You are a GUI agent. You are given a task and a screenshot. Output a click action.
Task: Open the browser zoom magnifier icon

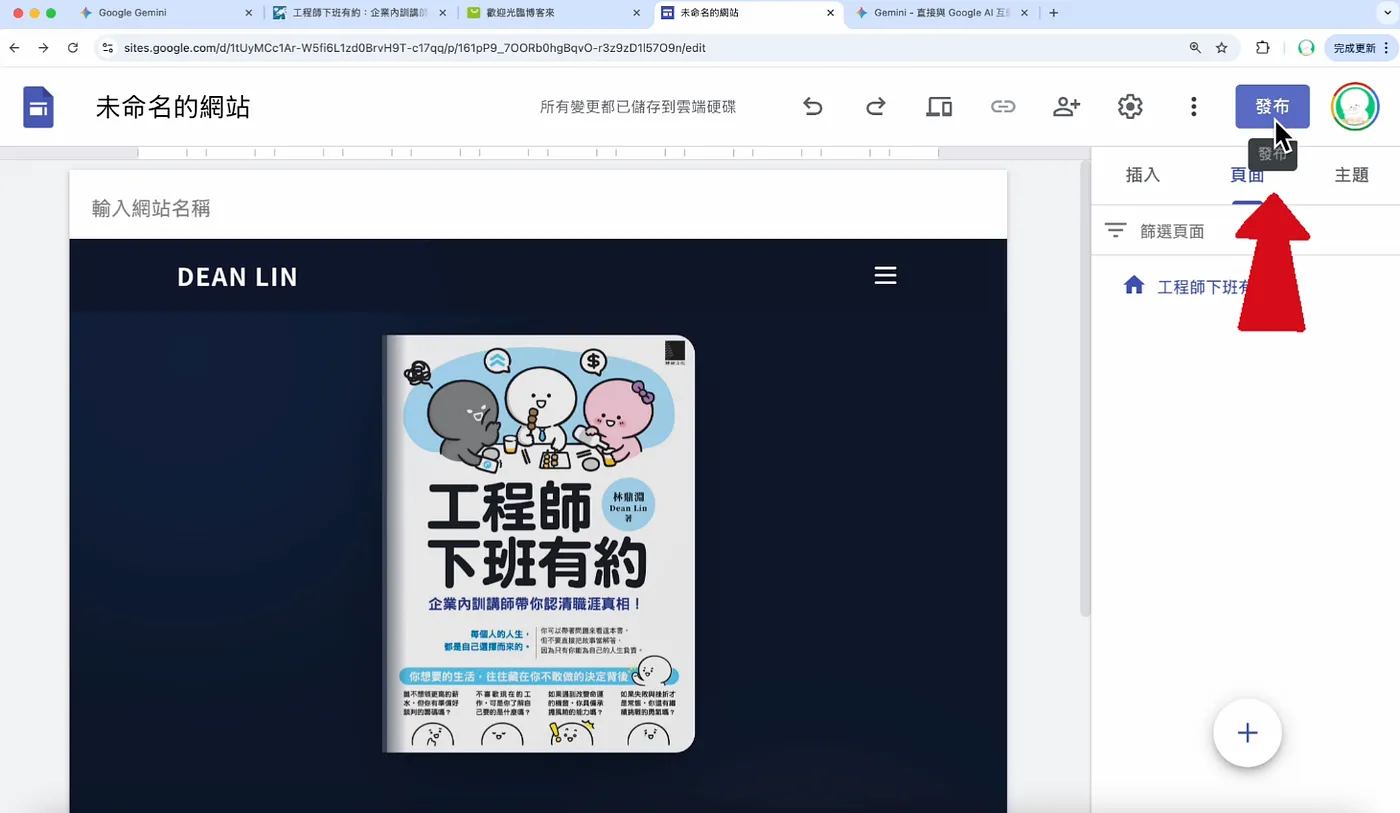pos(1195,47)
